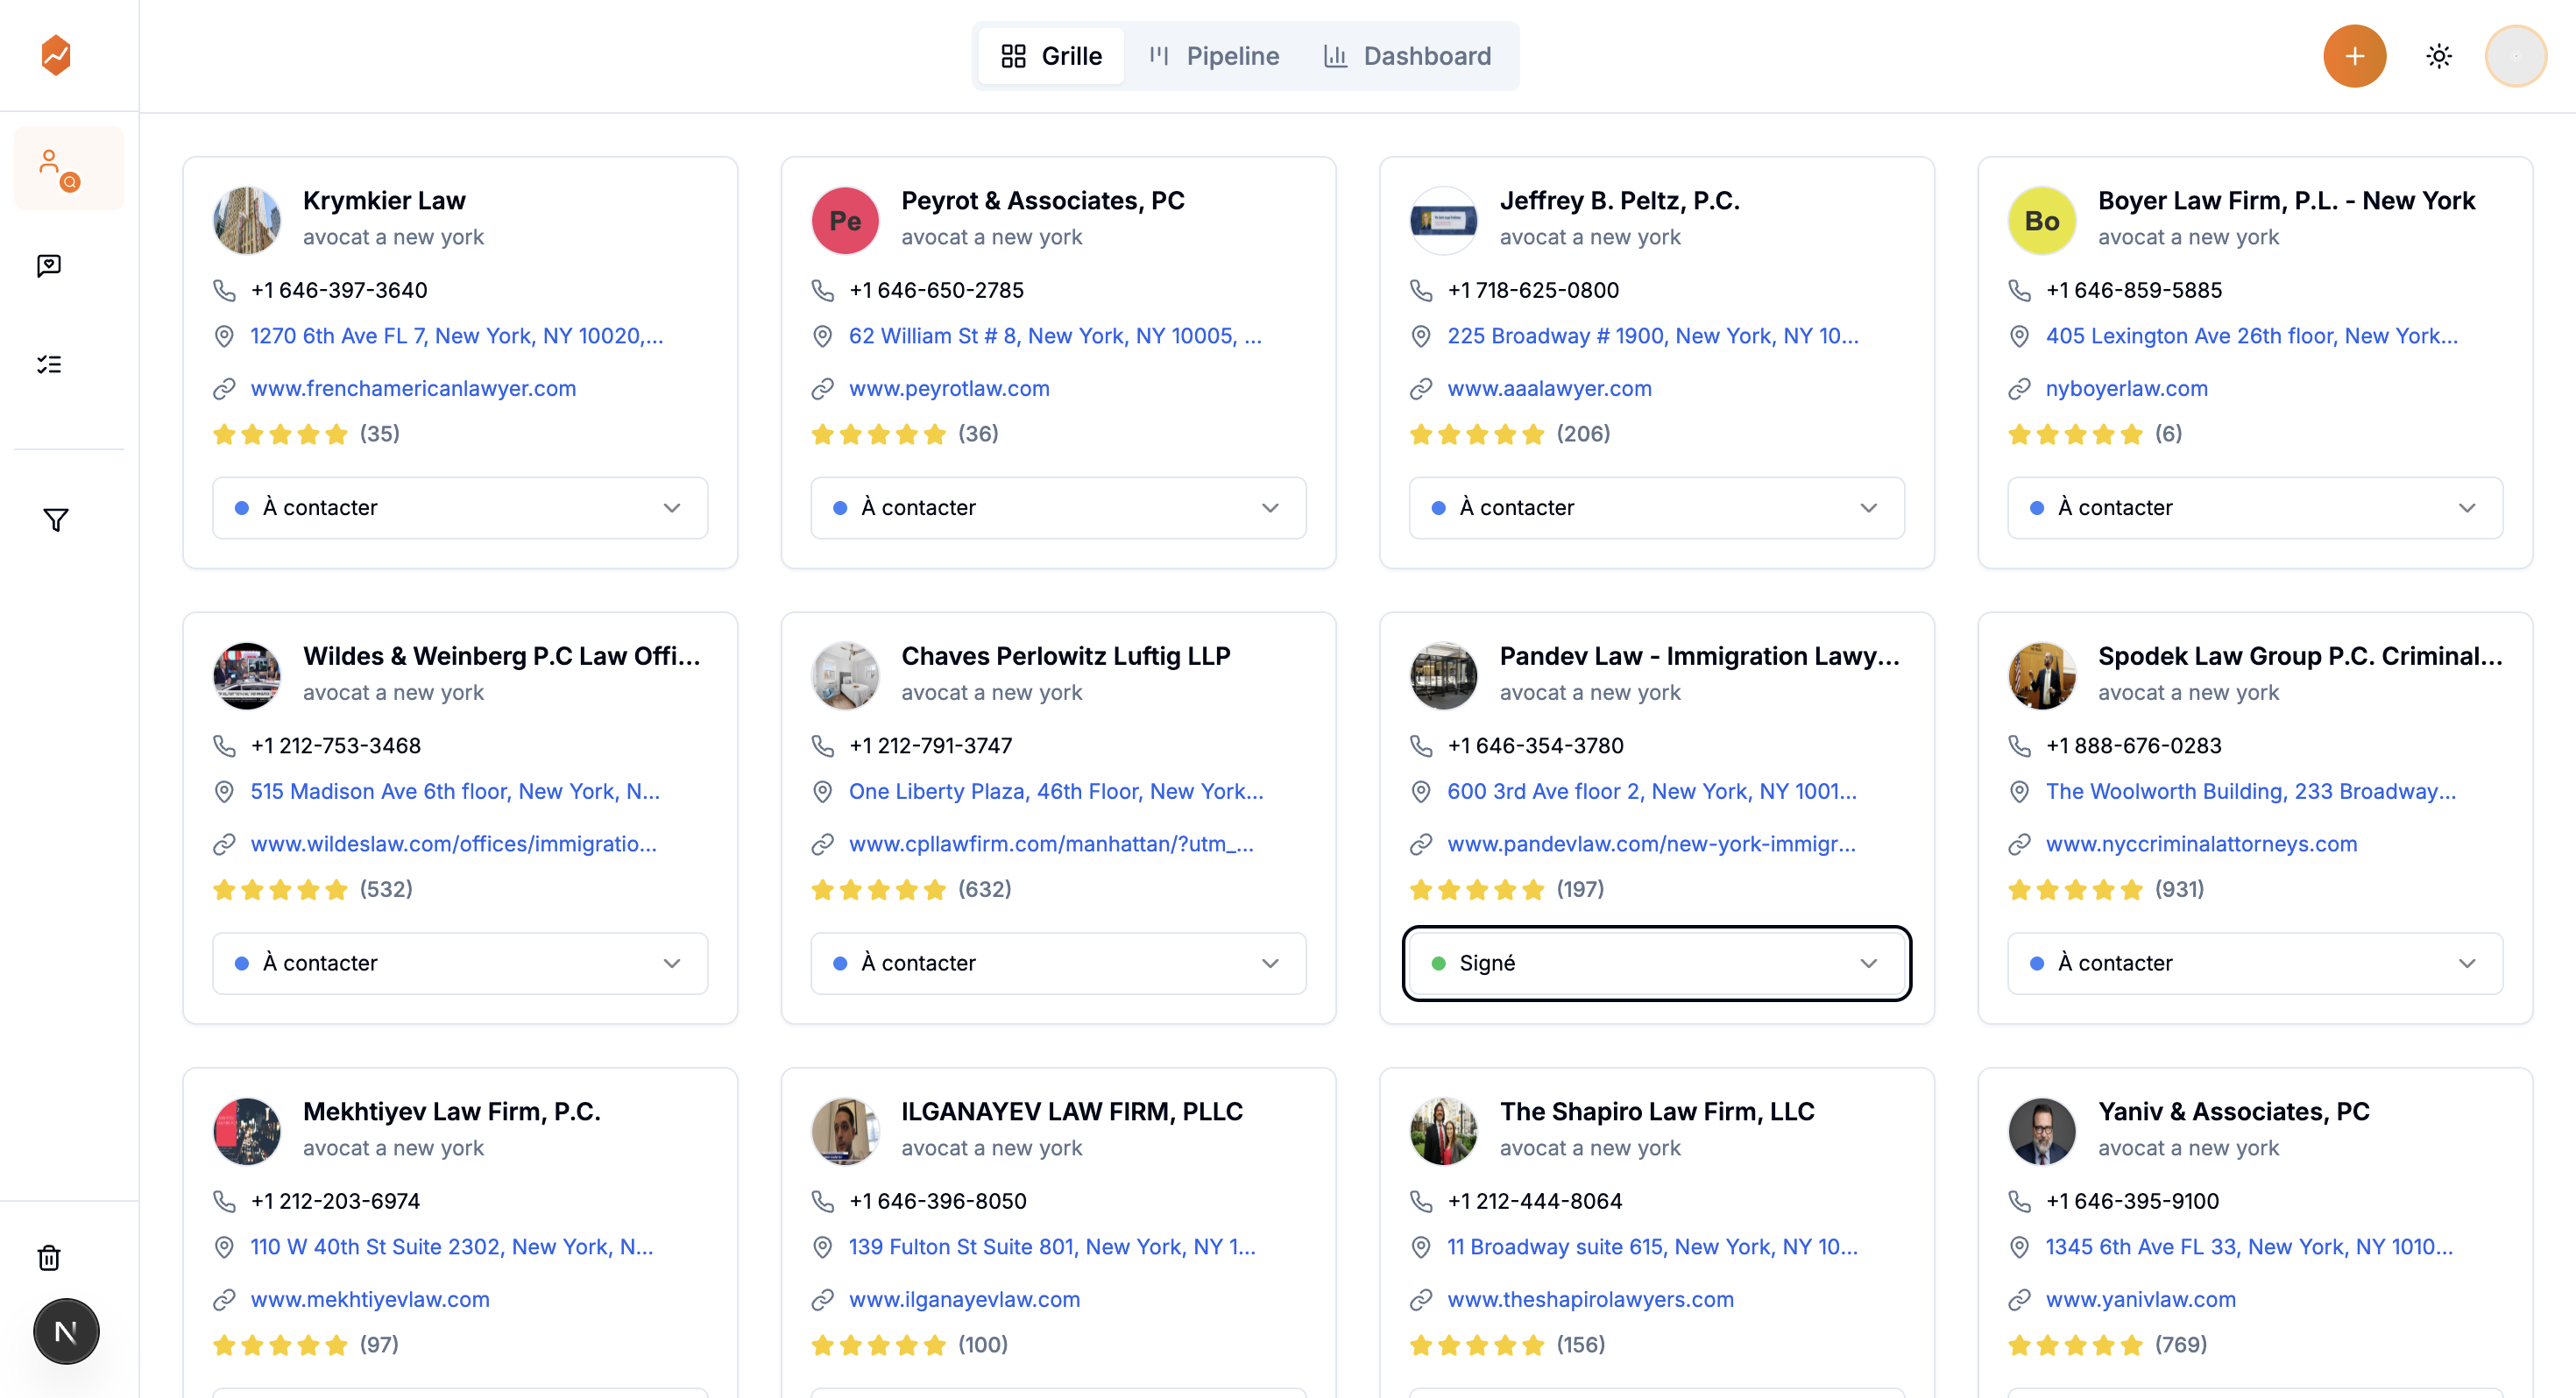Open 11 Broadway suite 615 address link
This screenshot has height=1398, width=2576.
point(1652,1247)
